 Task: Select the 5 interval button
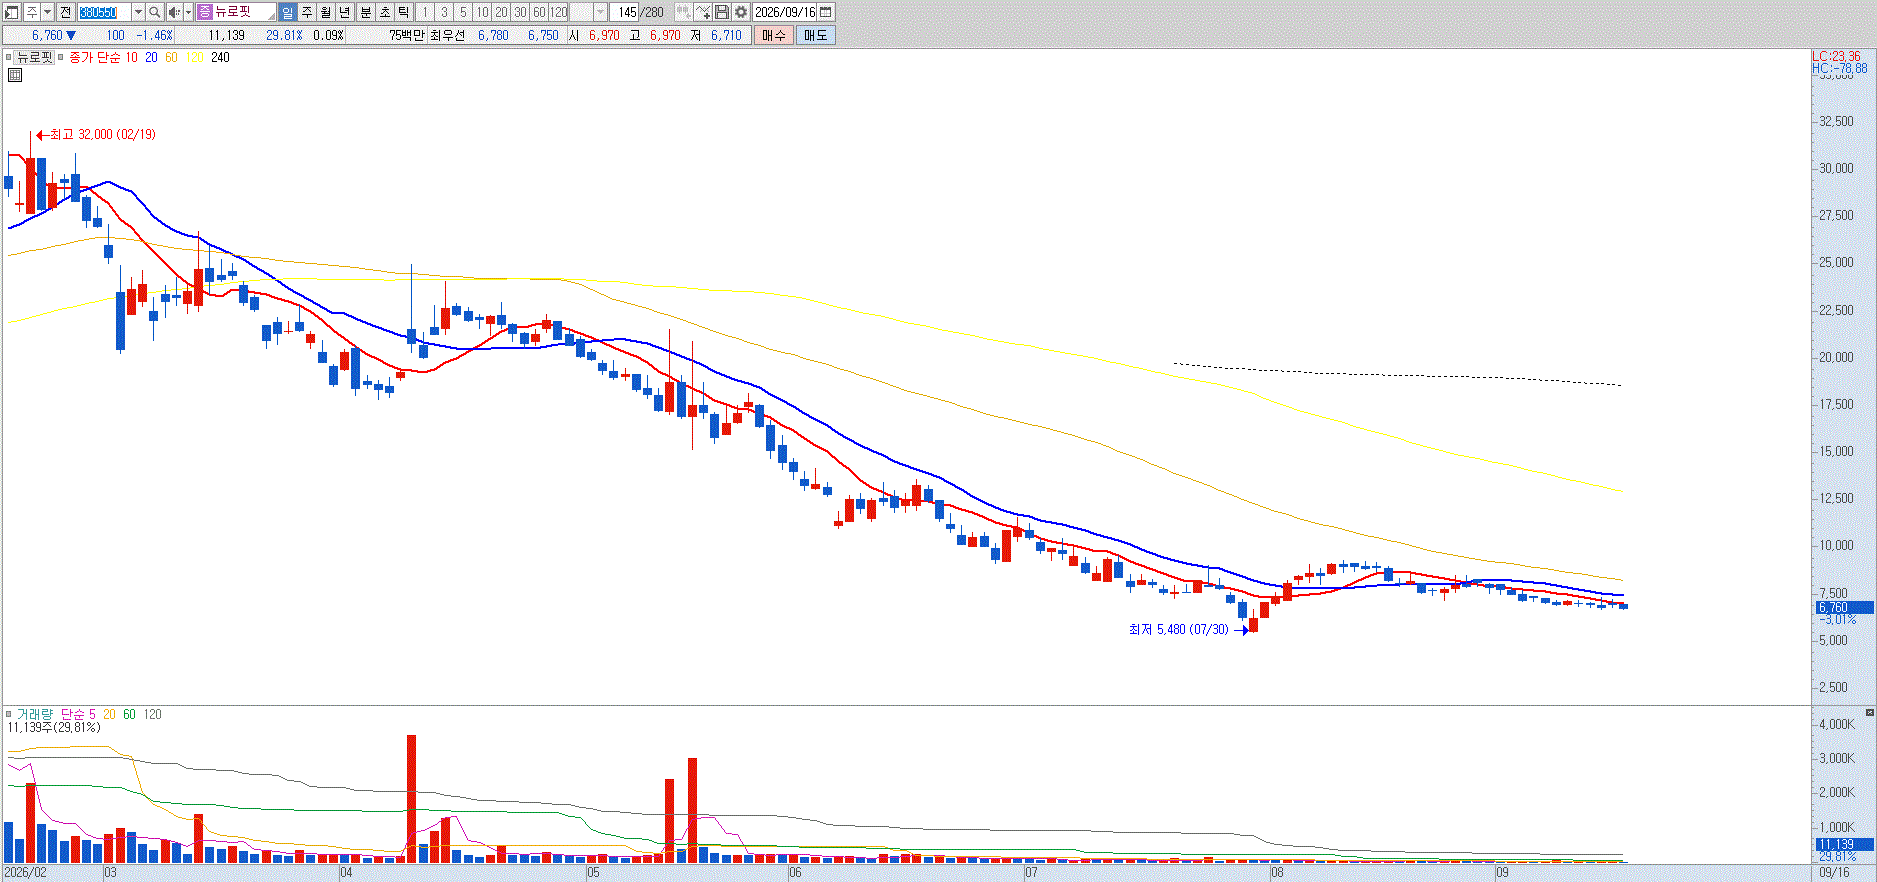point(463,12)
